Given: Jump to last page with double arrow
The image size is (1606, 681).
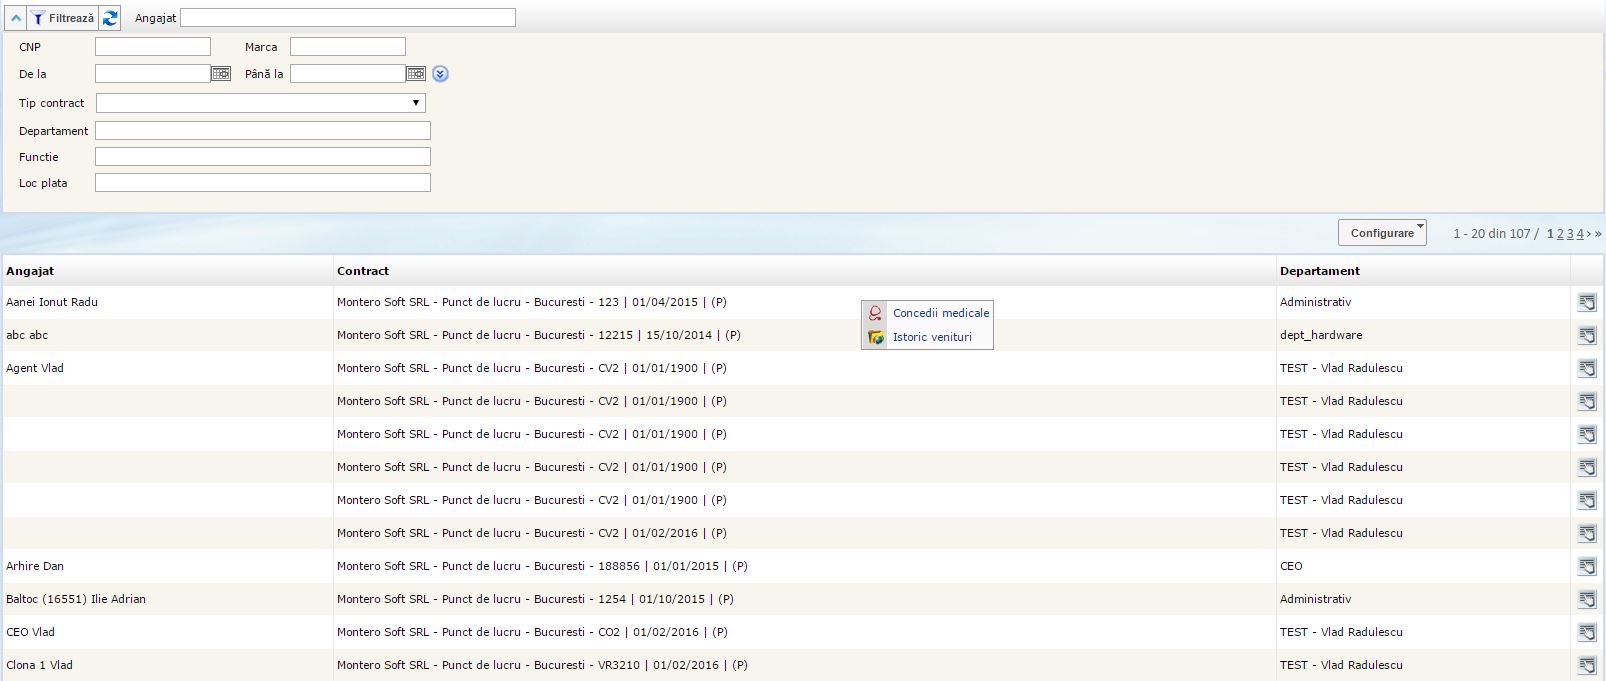Looking at the screenshot, I should [x=1598, y=234].
